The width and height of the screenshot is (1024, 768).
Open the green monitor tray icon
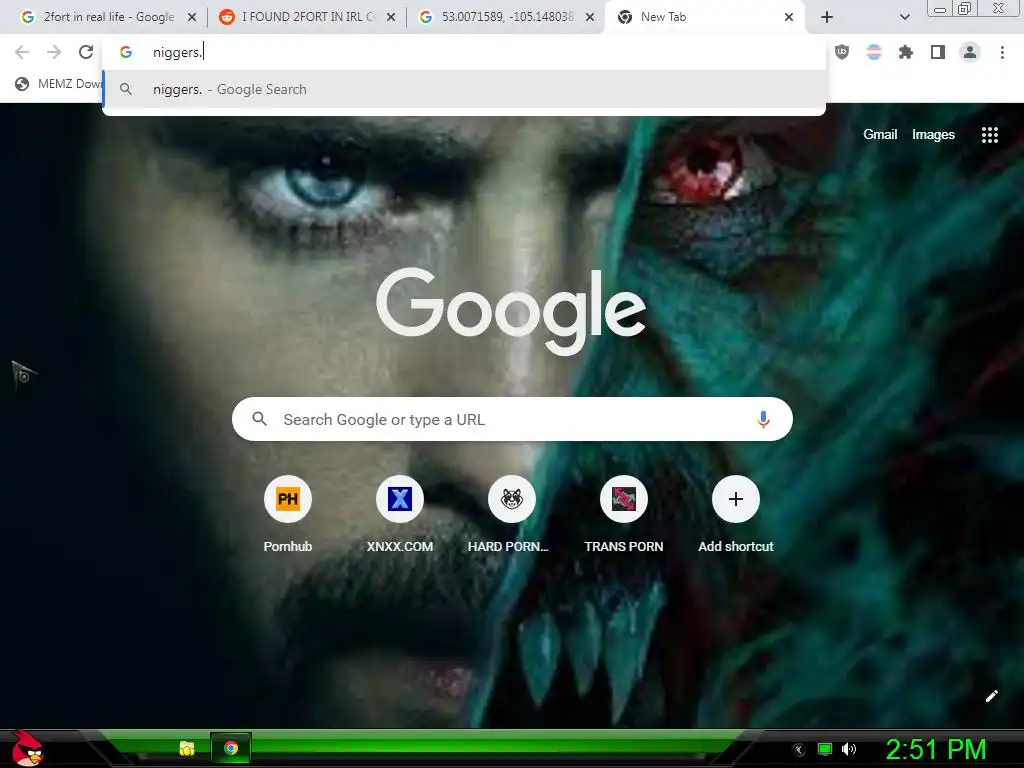point(825,749)
